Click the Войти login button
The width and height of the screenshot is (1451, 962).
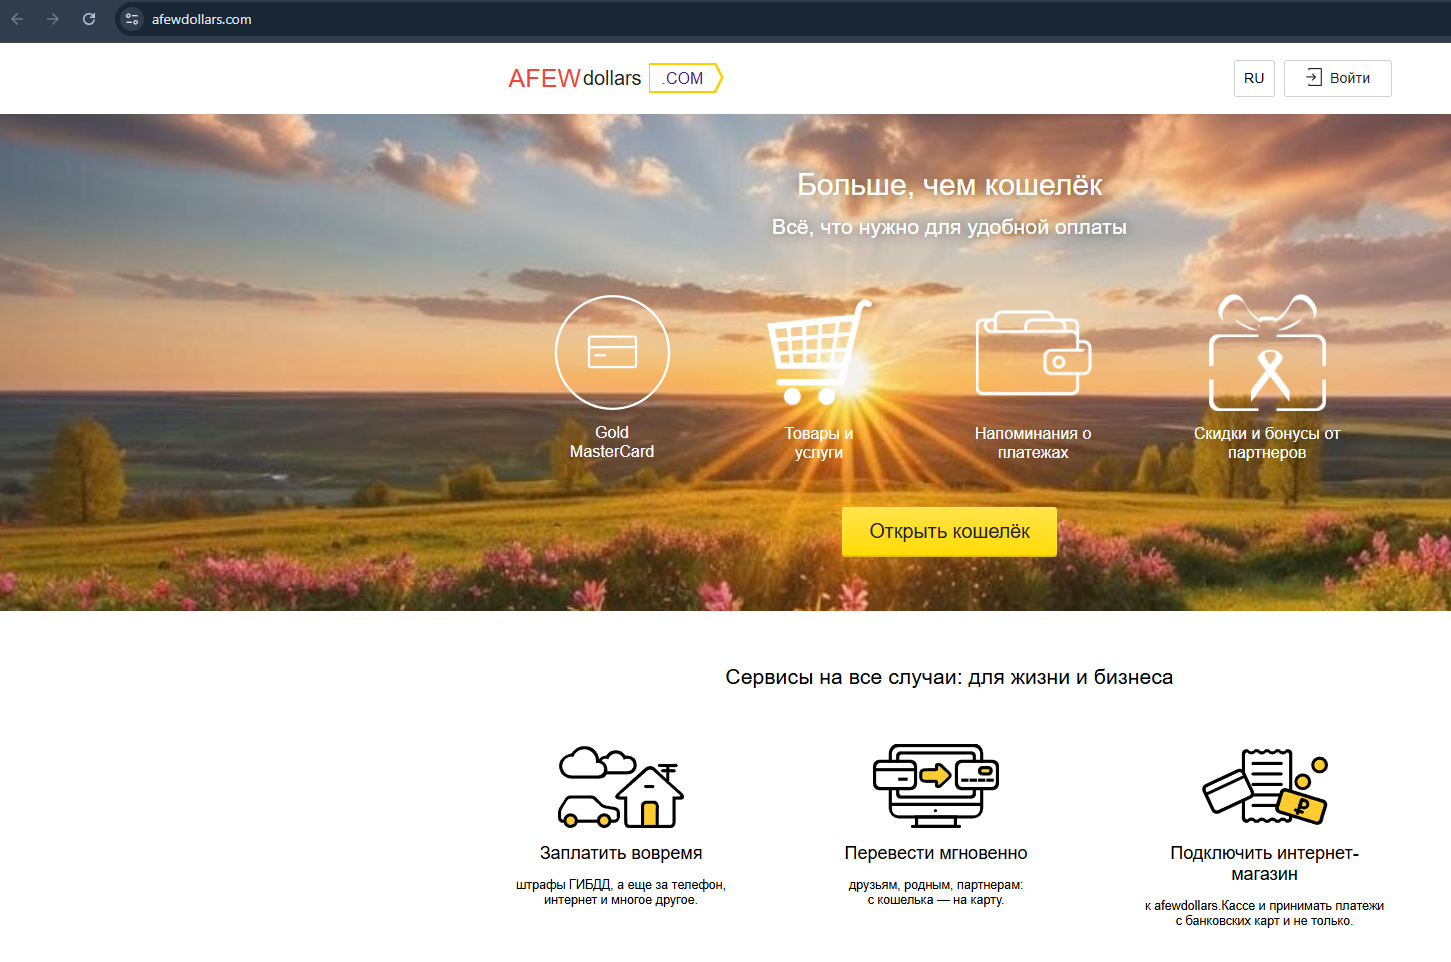1338,78
